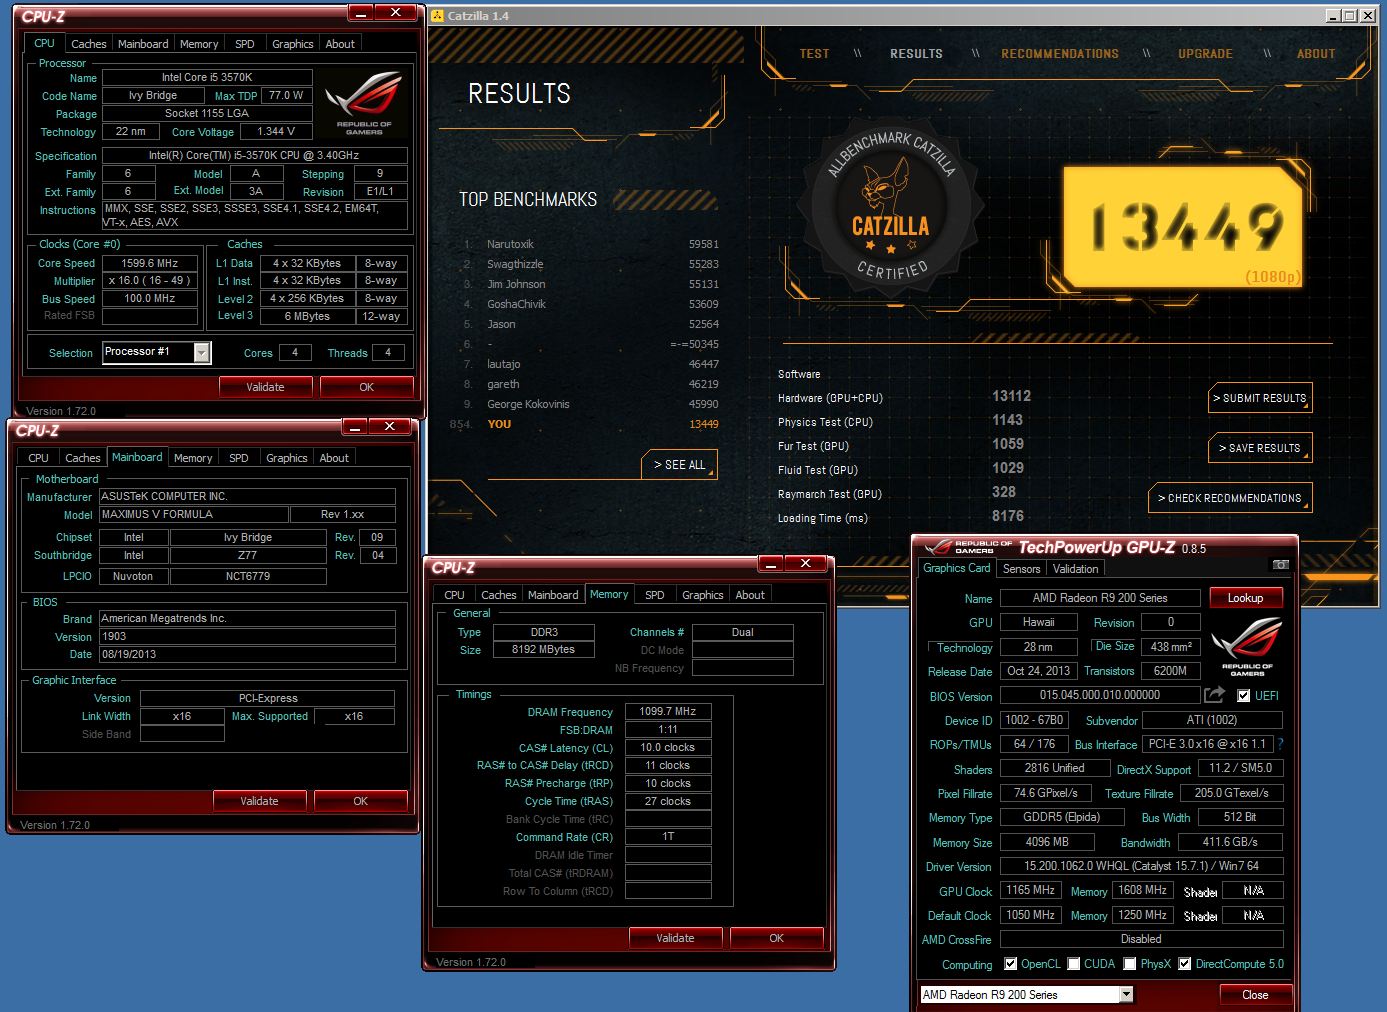Maximize the Catzilla 1.4 window
The height and width of the screenshot is (1012, 1387).
point(1349,16)
